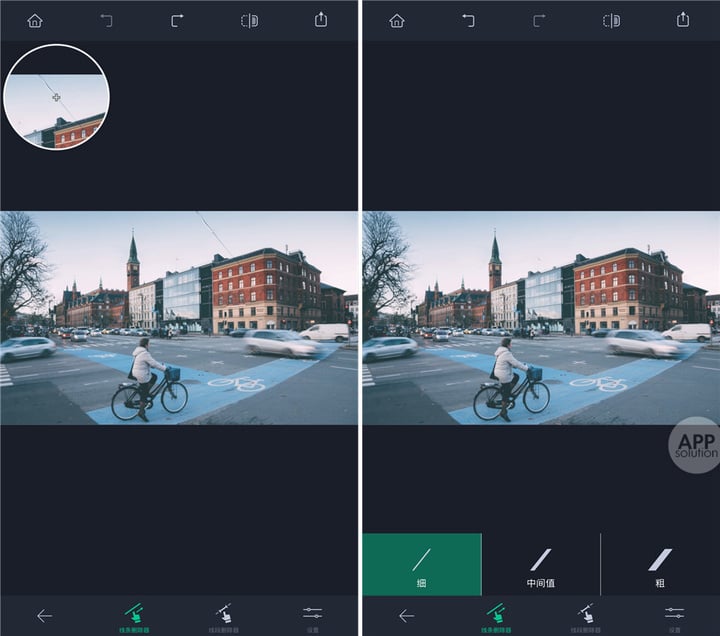This screenshot has height=636, width=720.
Task: Tap the share export icon in right screen
Action: pyautogui.click(x=683, y=20)
